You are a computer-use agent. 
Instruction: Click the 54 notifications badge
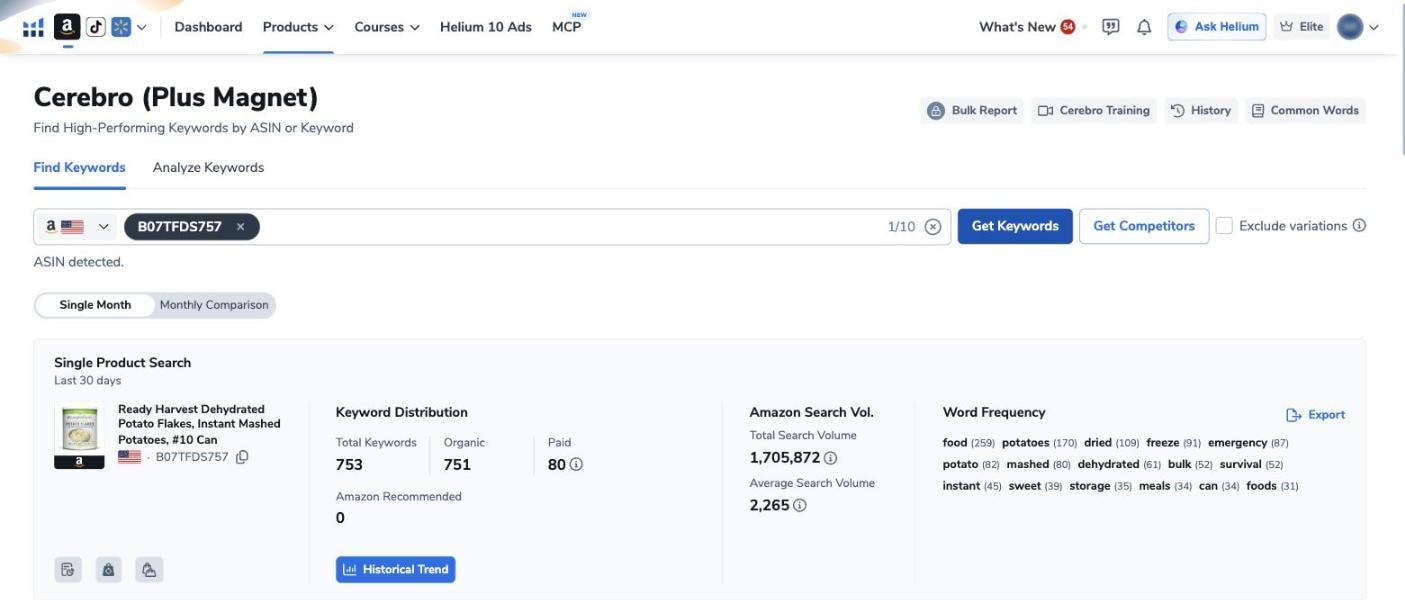click(x=1068, y=27)
